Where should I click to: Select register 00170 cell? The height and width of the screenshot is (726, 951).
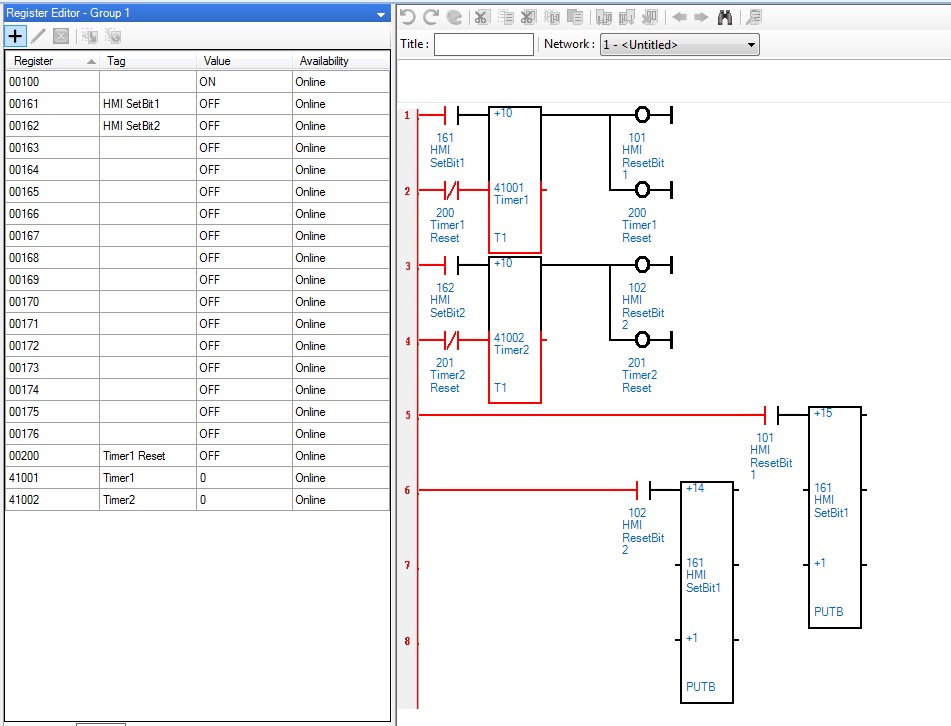coord(52,302)
